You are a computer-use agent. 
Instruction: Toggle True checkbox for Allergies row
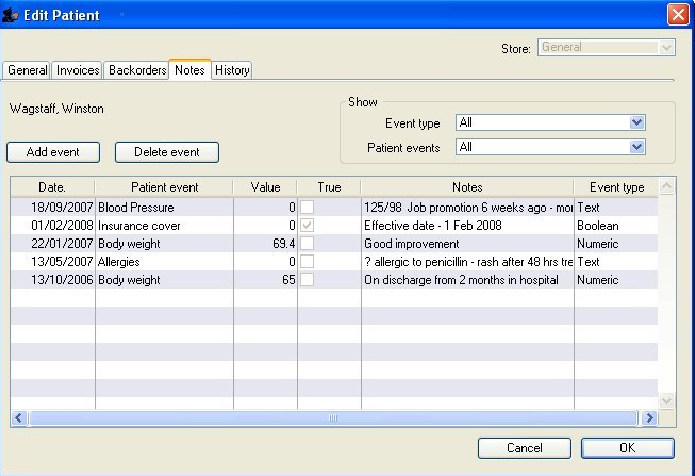click(x=308, y=261)
